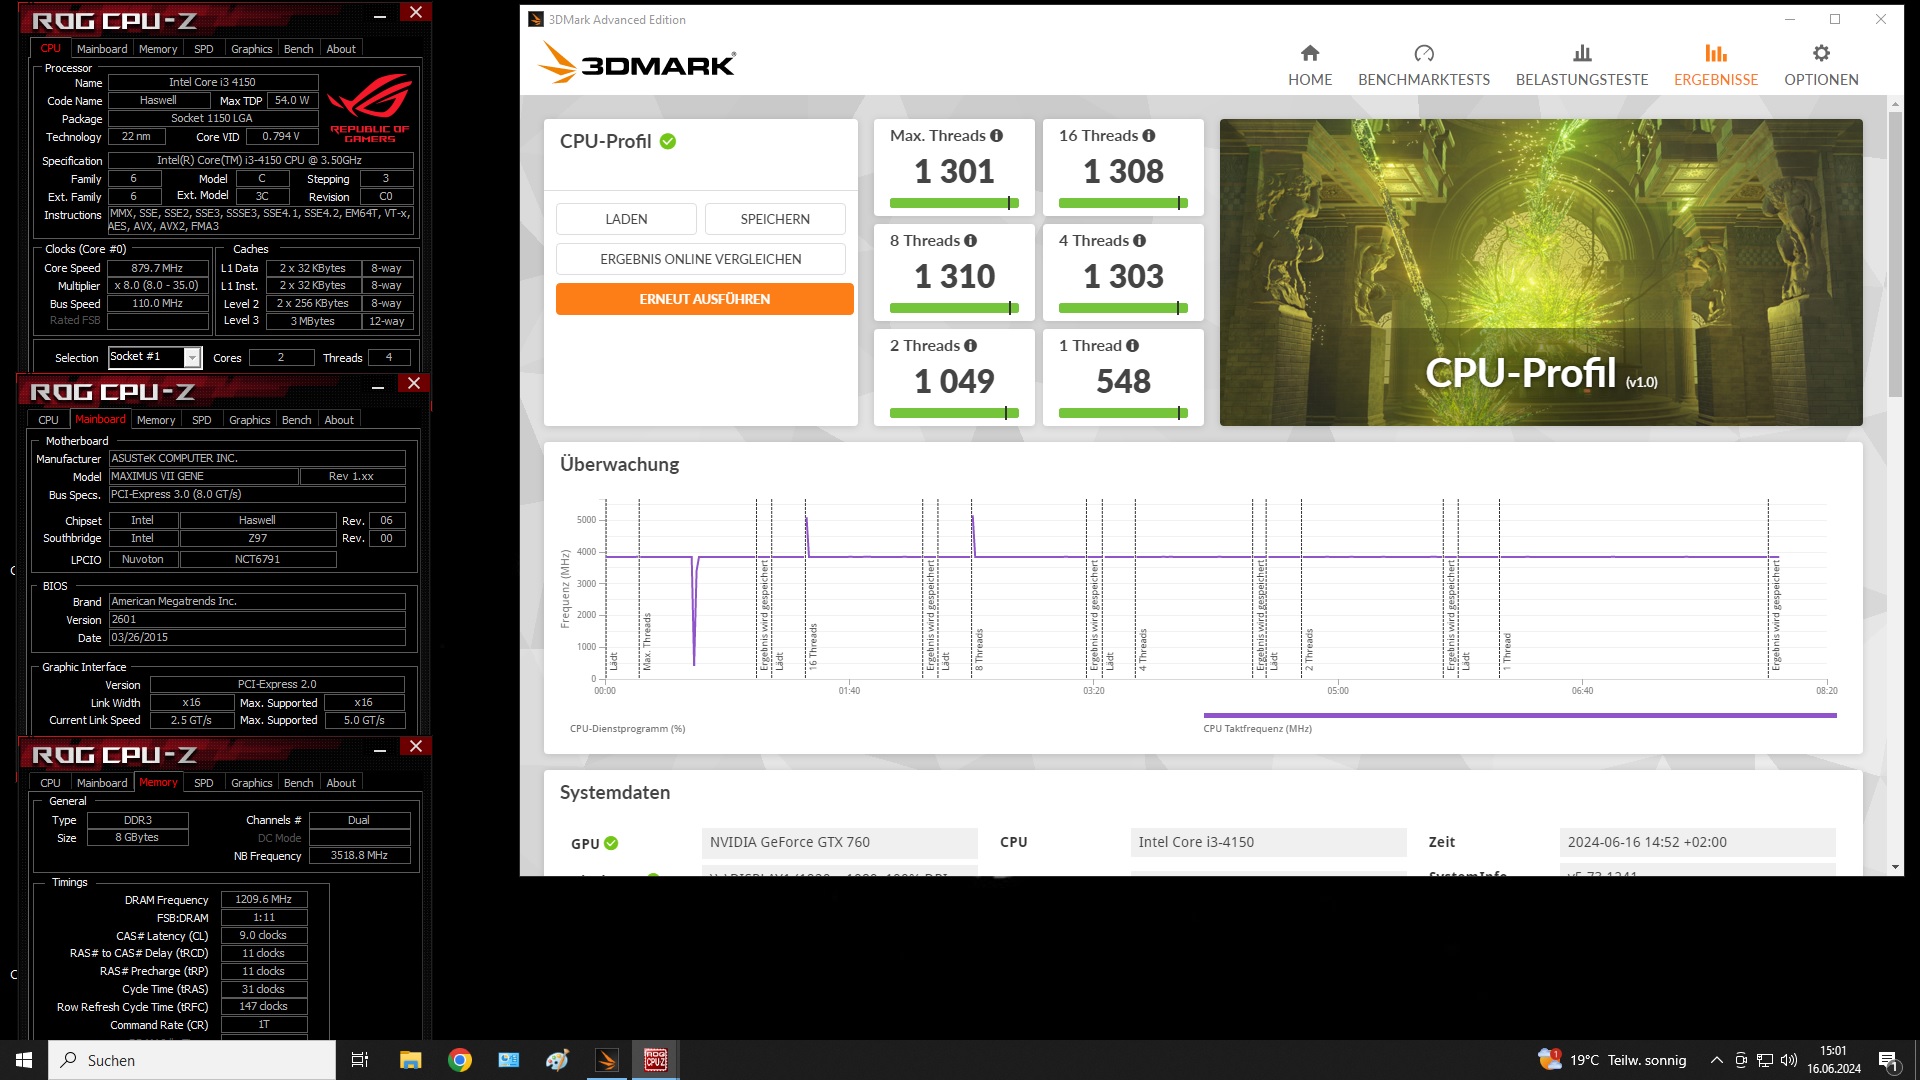Click 2 Threads score progress bar
The width and height of the screenshot is (1920, 1080).
pyautogui.click(x=954, y=413)
